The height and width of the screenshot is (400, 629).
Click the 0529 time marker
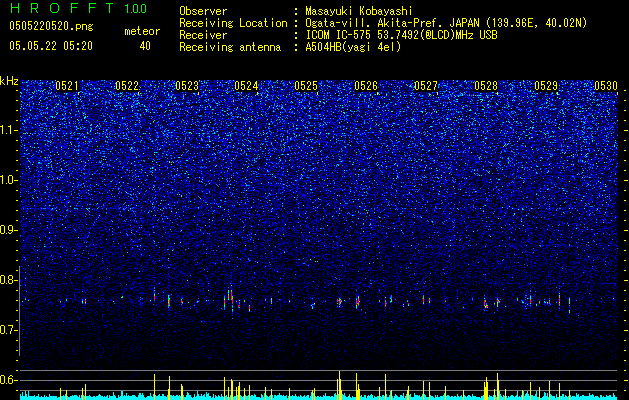tap(546, 86)
